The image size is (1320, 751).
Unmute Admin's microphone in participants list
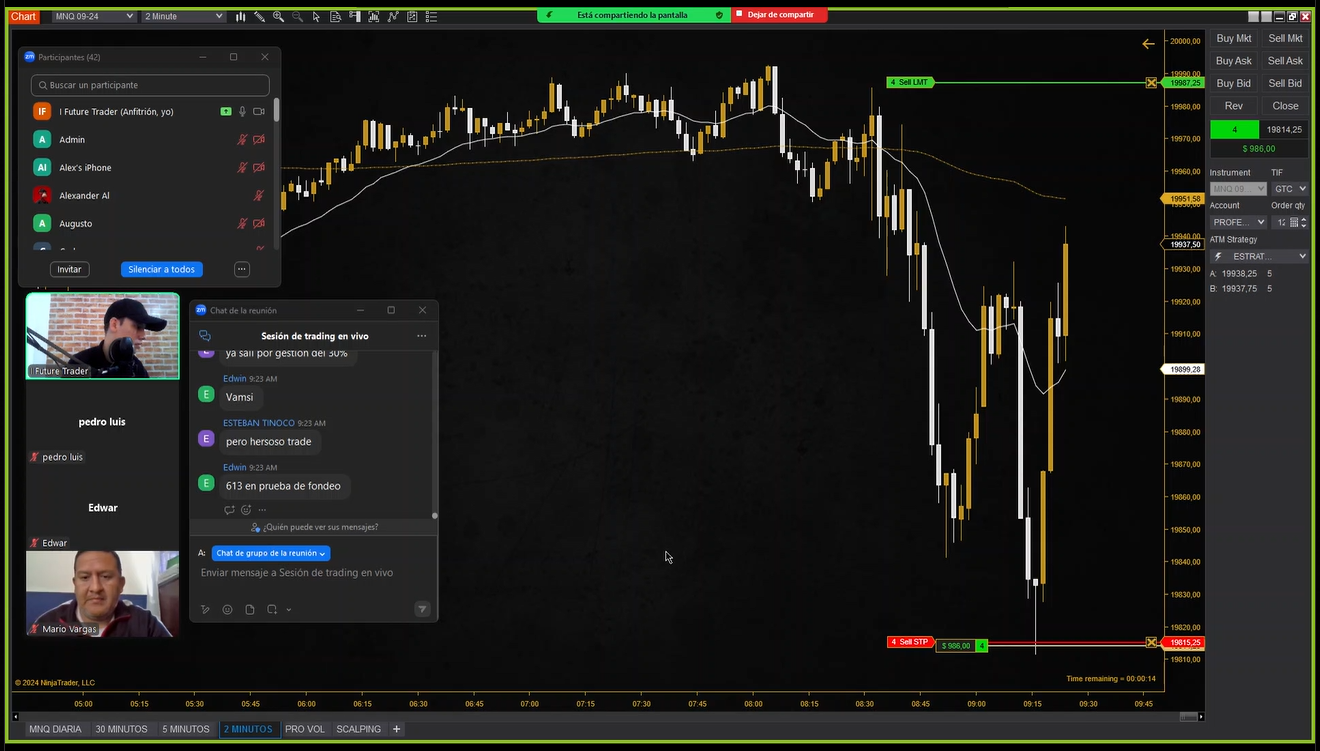tap(241, 139)
